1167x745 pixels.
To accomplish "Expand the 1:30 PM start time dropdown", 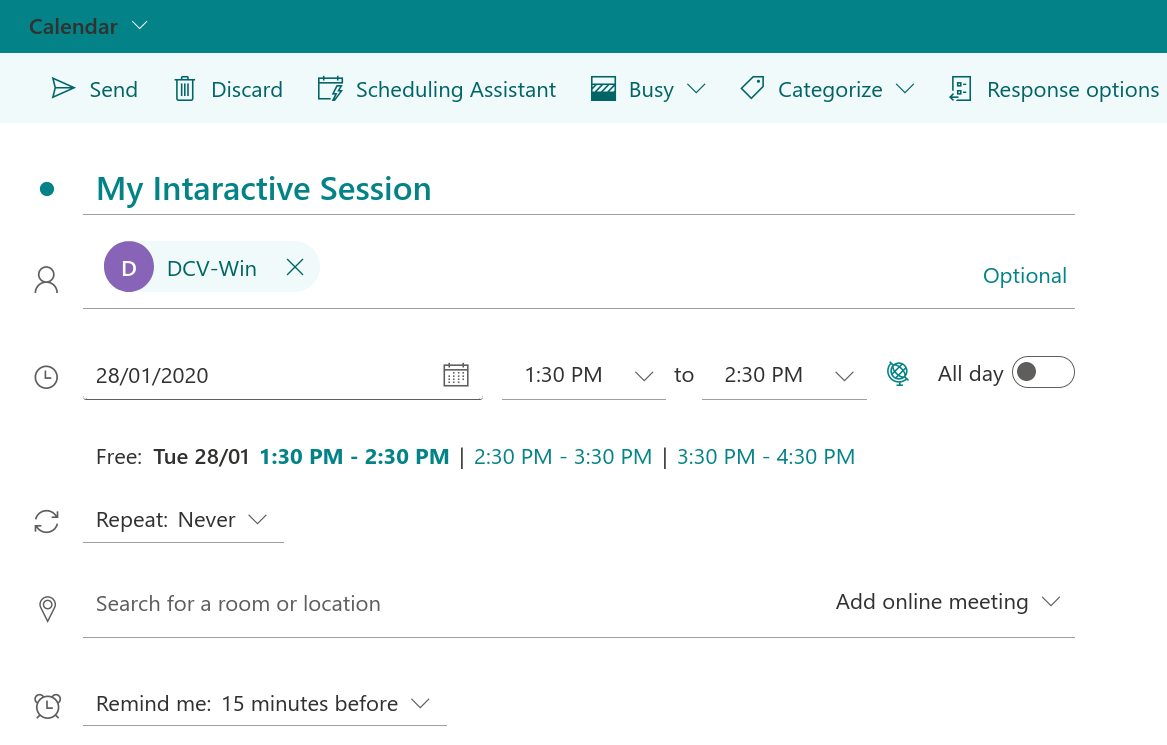I will pyautogui.click(x=644, y=376).
